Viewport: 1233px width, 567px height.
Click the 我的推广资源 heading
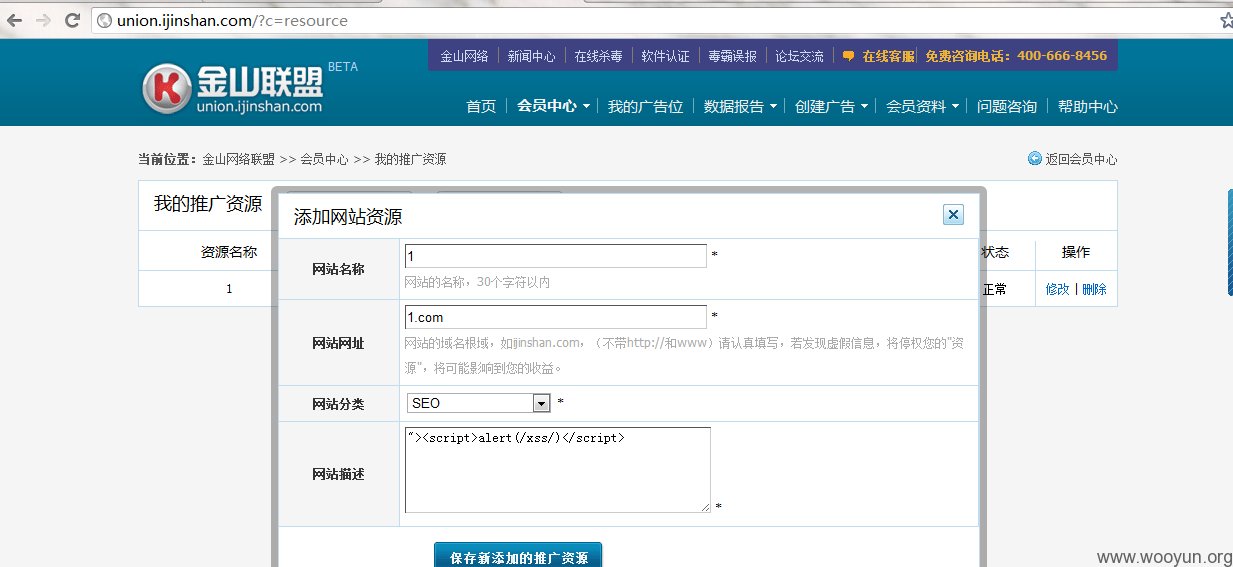(x=207, y=204)
